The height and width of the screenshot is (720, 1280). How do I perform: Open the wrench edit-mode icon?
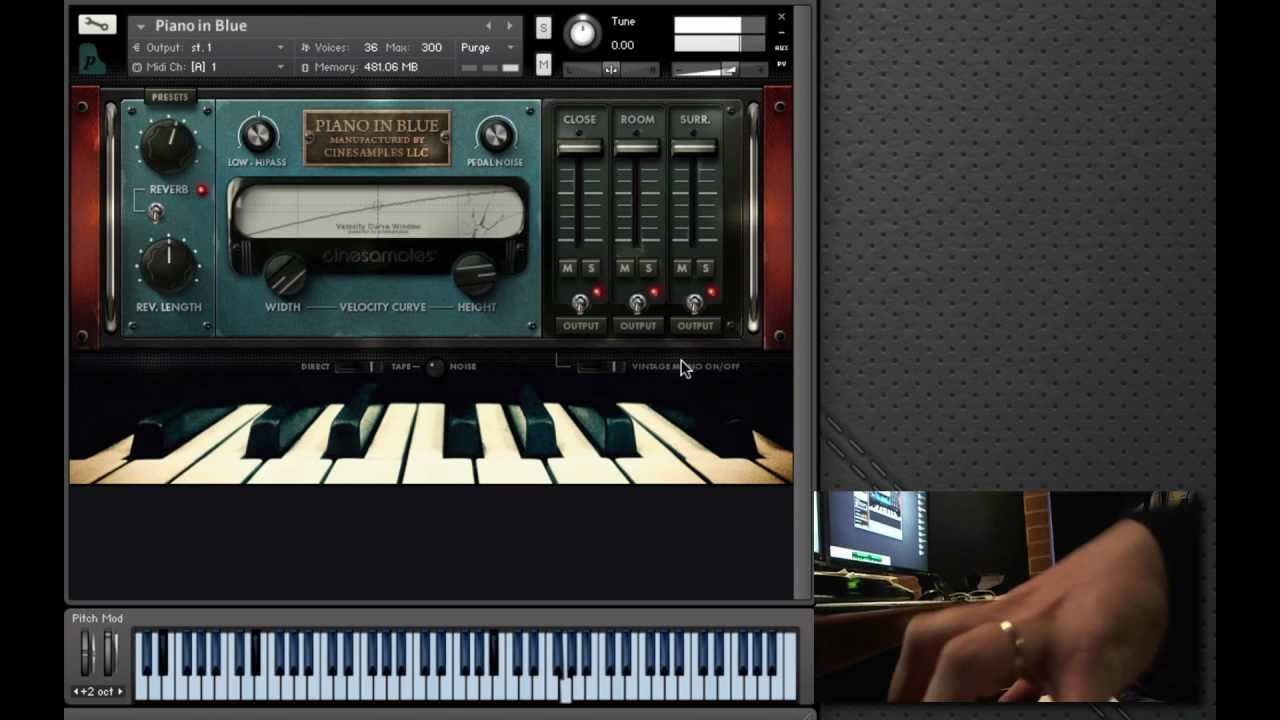point(97,25)
